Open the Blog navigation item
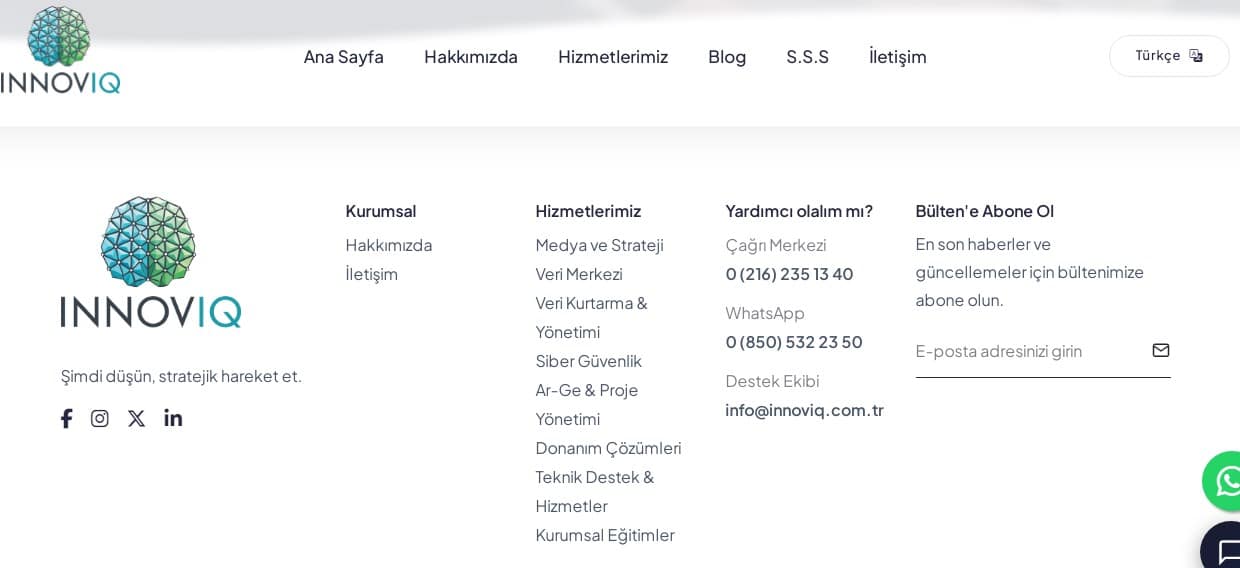Image resolution: width=1240 pixels, height=568 pixels. 727,57
